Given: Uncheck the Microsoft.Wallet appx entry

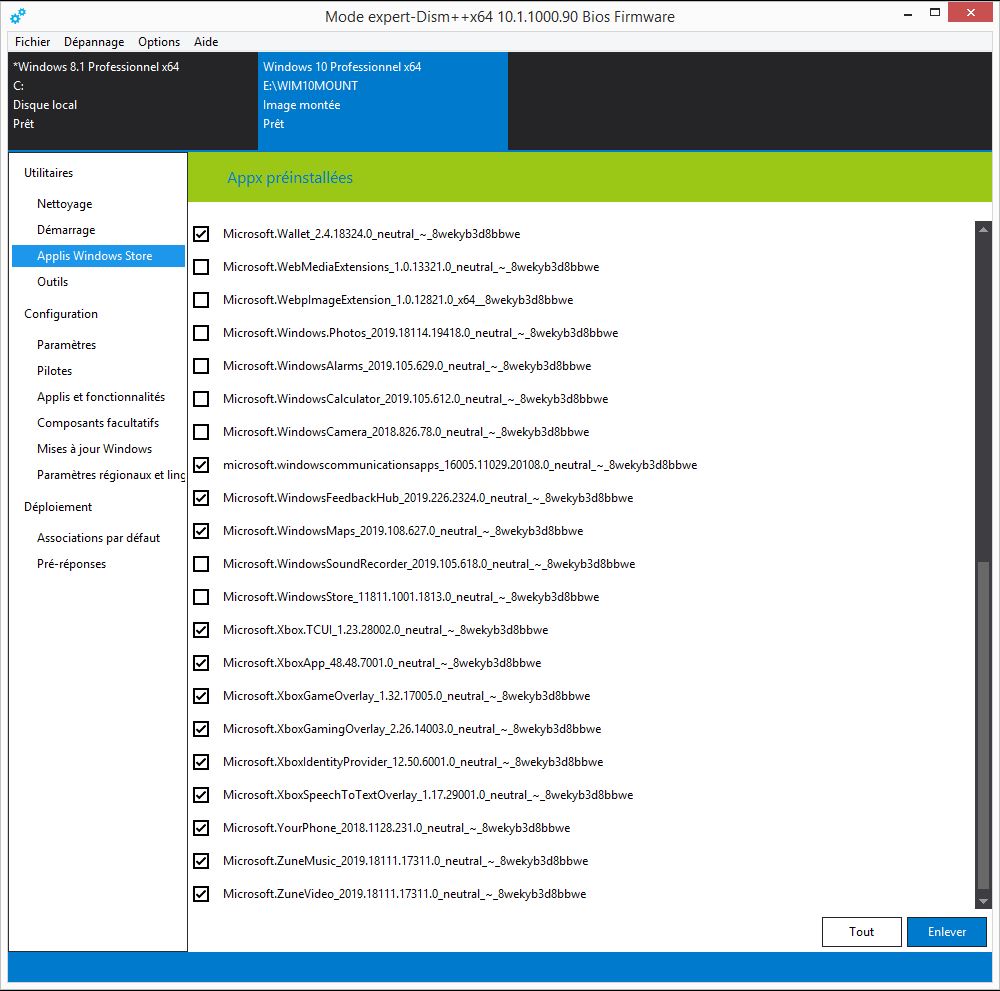Looking at the screenshot, I should pos(201,234).
